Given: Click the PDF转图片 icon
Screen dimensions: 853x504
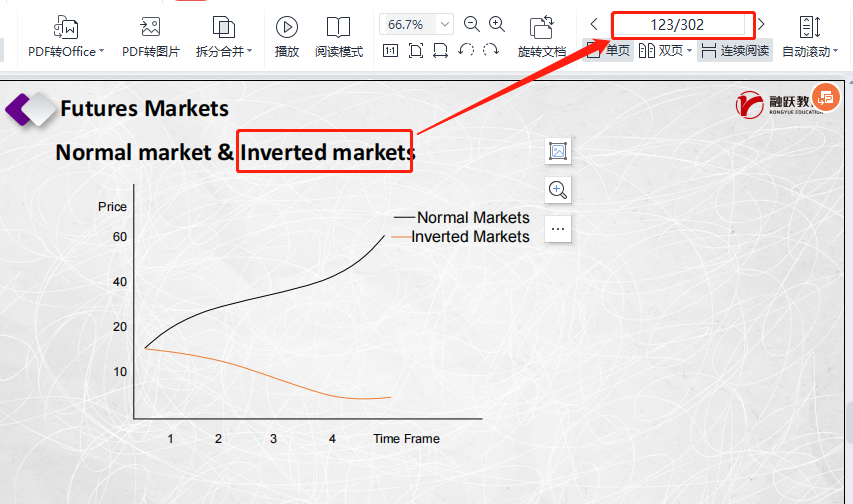Looking at the screenshot, I should coord(150,27).
